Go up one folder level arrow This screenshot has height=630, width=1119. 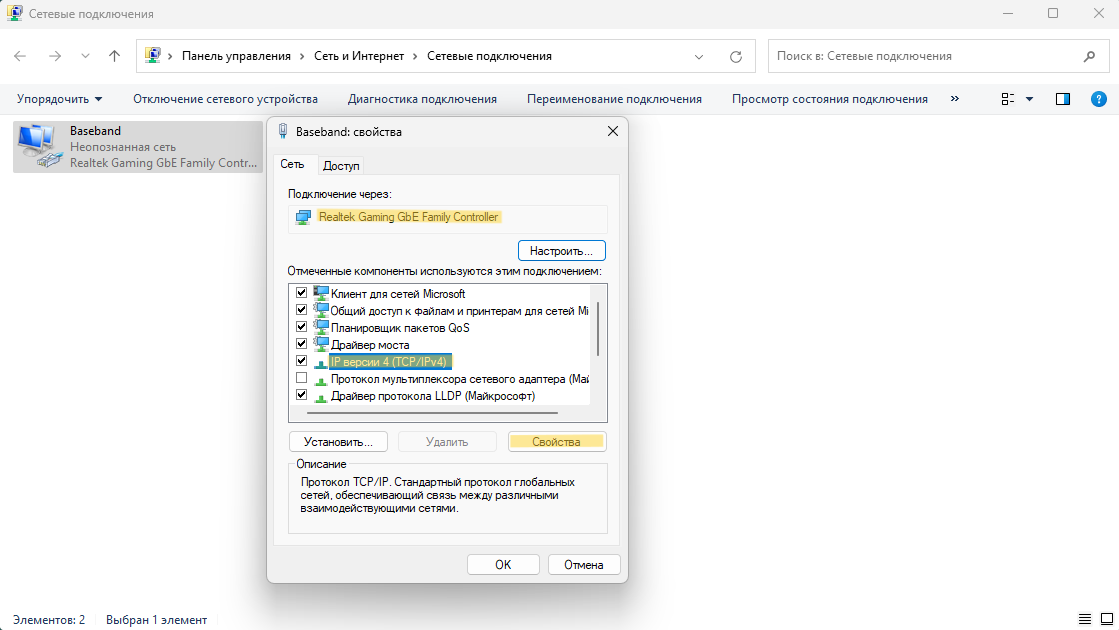114,56
